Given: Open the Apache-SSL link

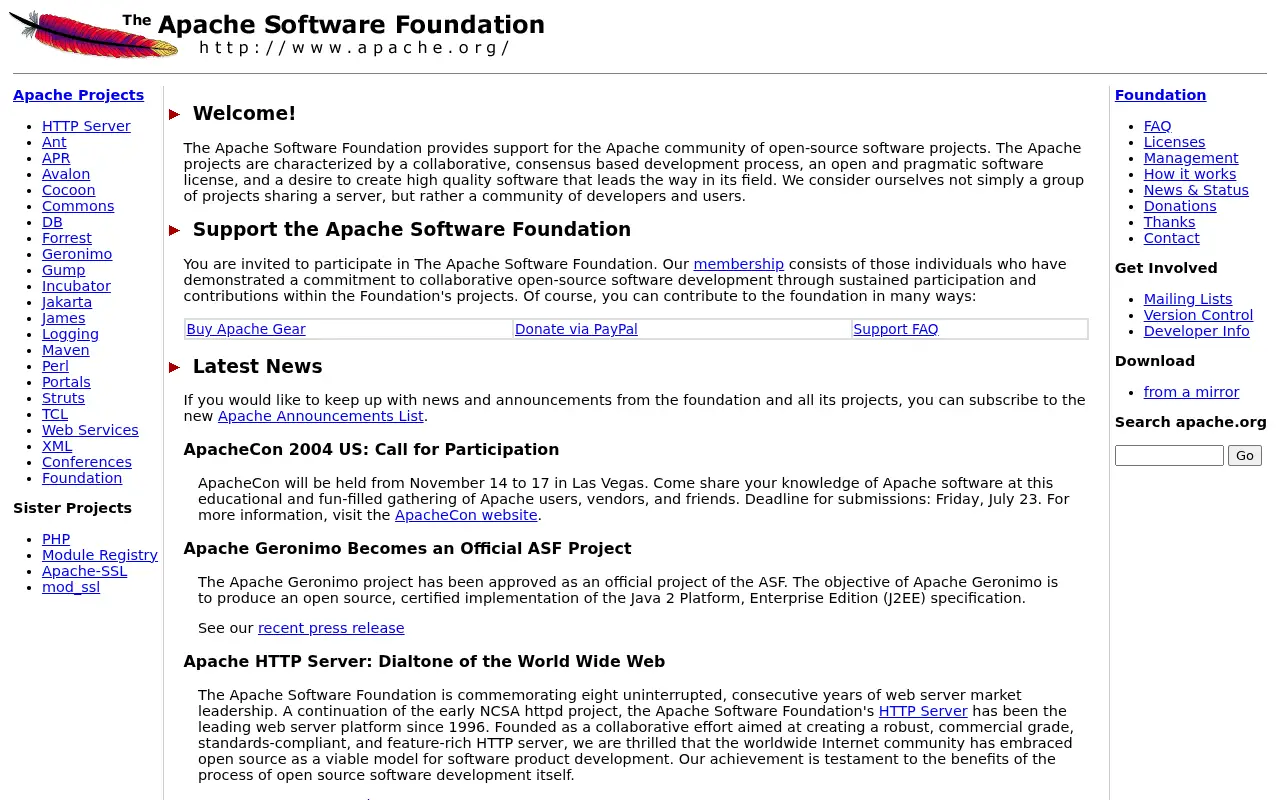Looking at the screenshot, I should (x=85, y=571).
